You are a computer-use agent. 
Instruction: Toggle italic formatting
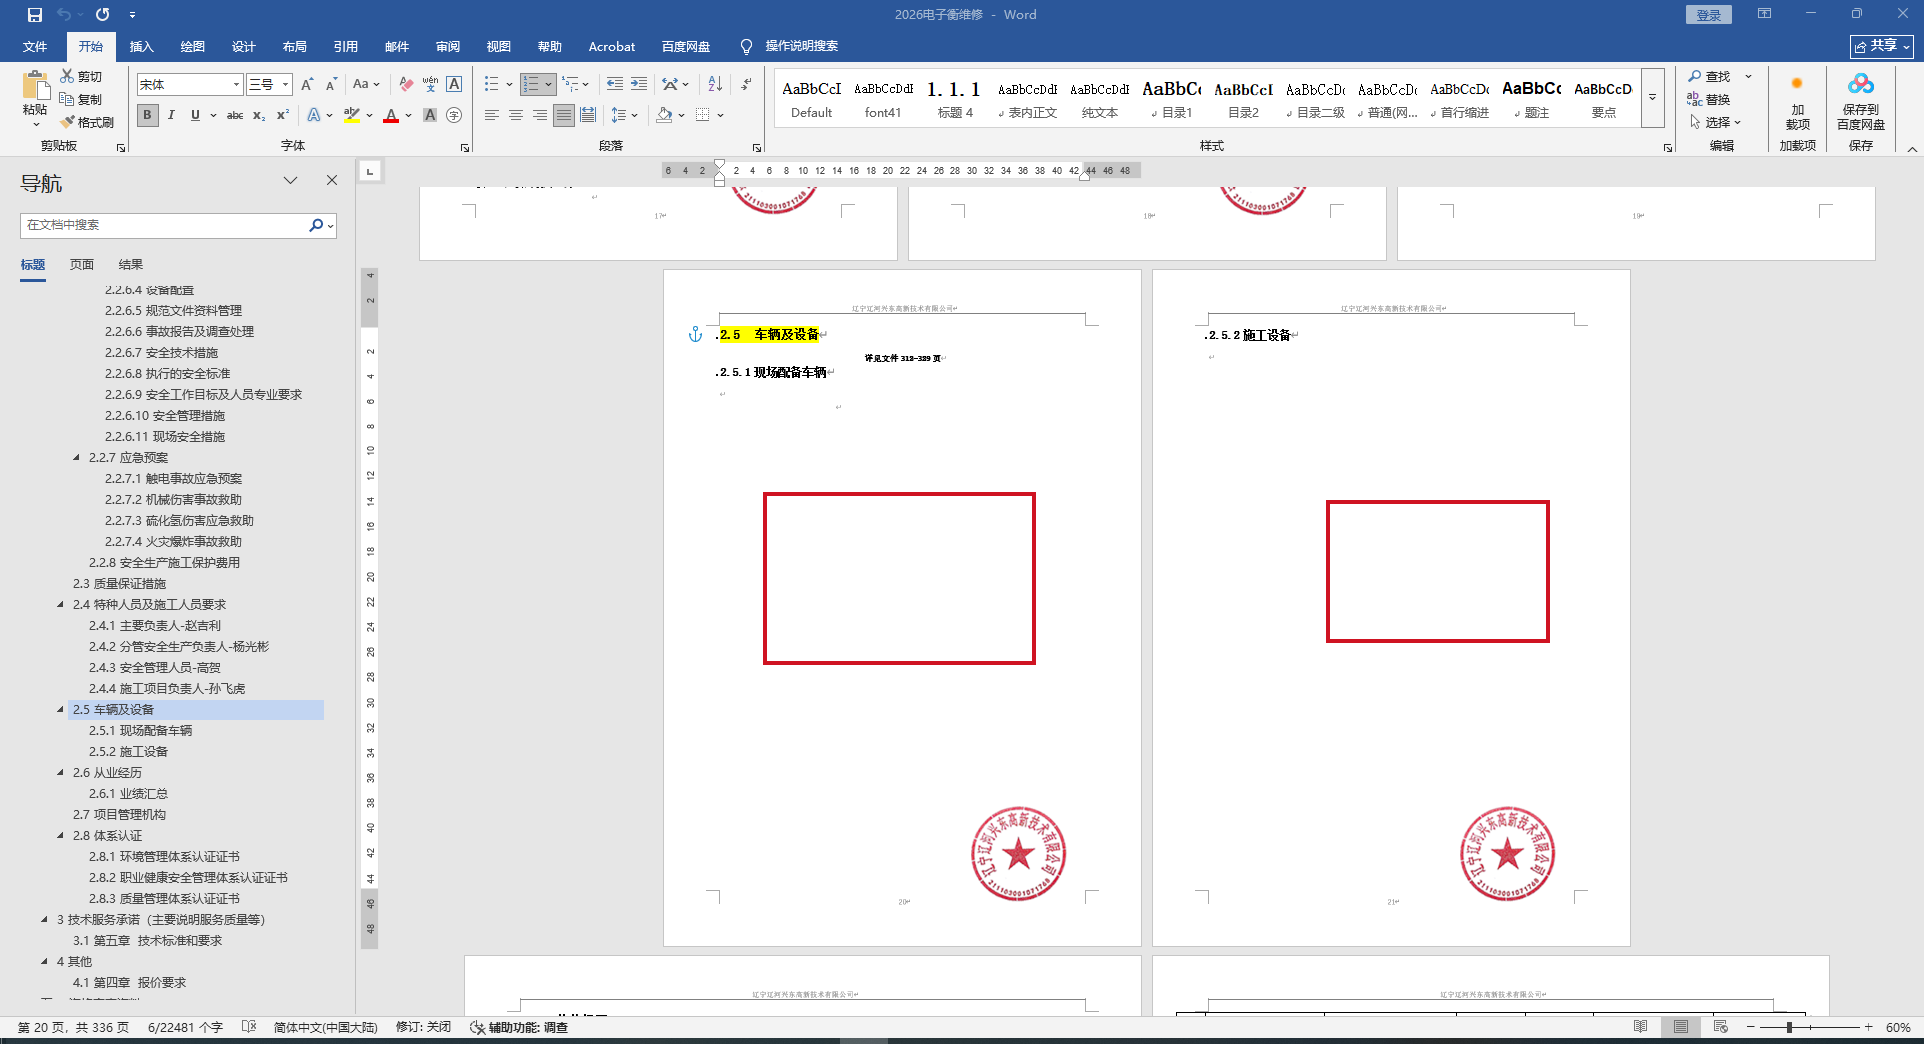point(171,115)
